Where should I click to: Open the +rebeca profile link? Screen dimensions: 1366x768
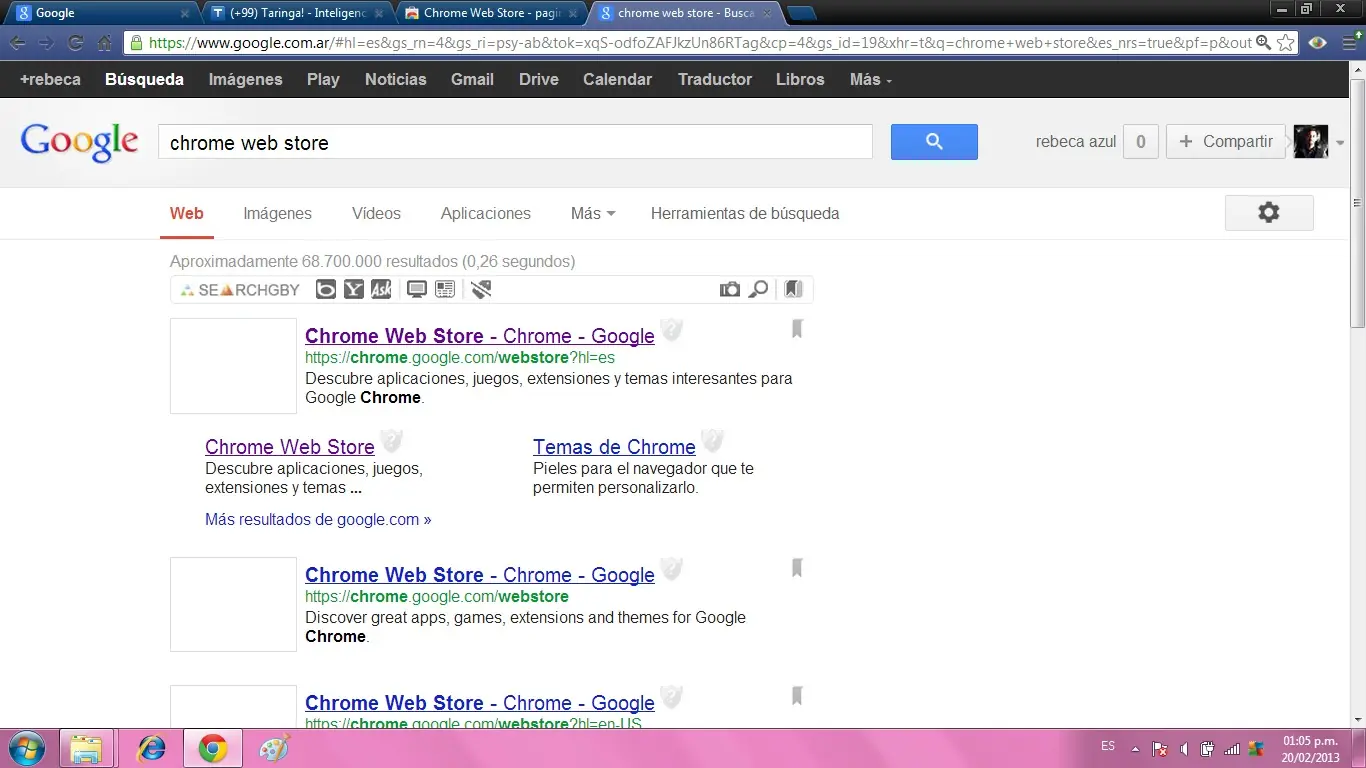pos(50,79)
